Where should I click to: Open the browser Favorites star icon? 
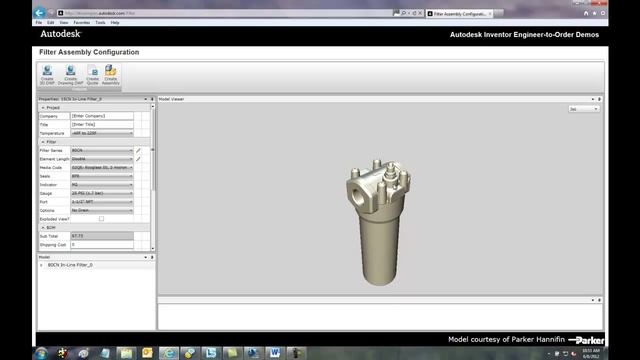click(x=594, y=13)
